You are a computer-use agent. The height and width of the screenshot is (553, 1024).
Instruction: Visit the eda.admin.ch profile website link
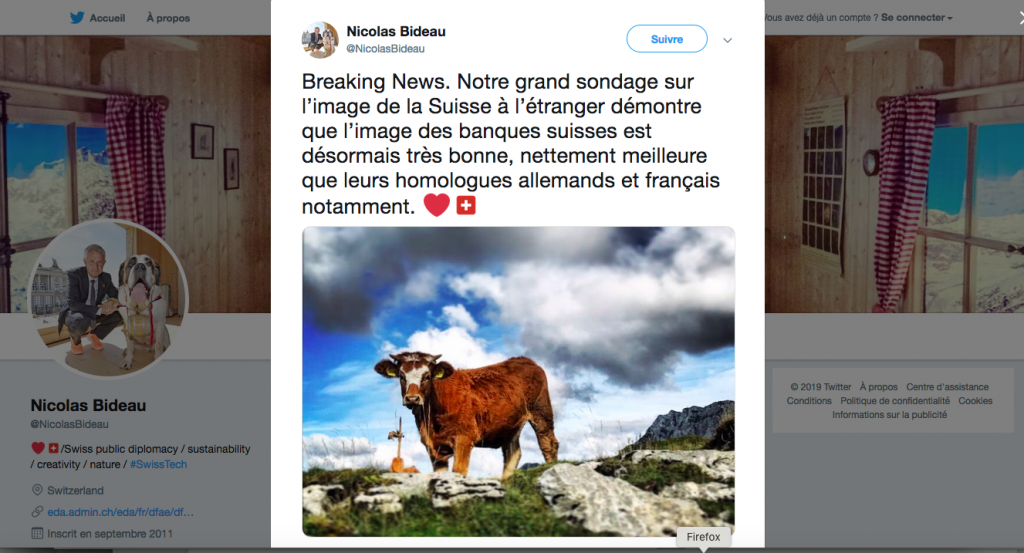(120, 512)
